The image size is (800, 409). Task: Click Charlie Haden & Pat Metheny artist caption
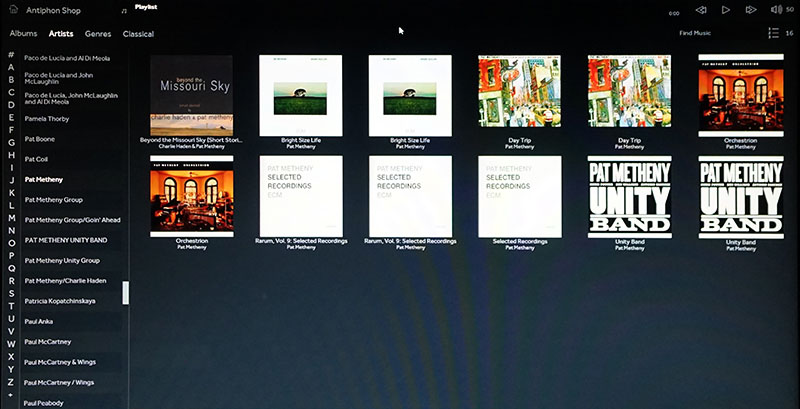point(191,147)
